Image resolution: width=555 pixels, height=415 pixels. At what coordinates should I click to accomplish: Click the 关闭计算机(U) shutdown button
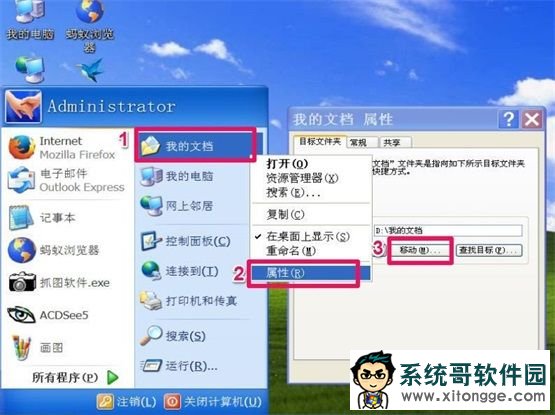(x=213, y=402)
